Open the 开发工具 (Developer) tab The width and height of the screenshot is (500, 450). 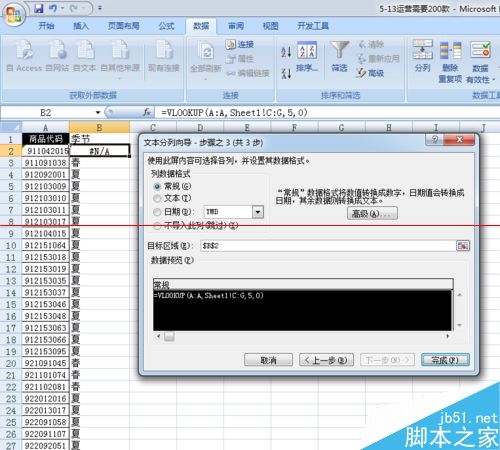313,26
